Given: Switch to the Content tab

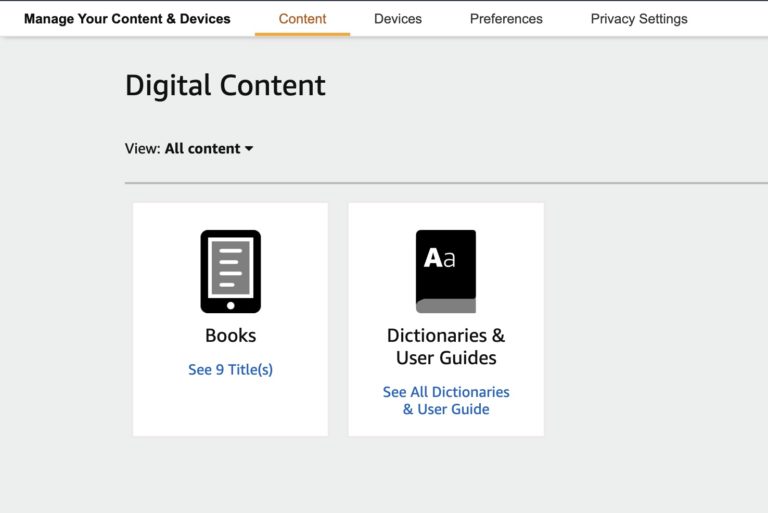Looking at the screenshot, I should tap(302, 19).
